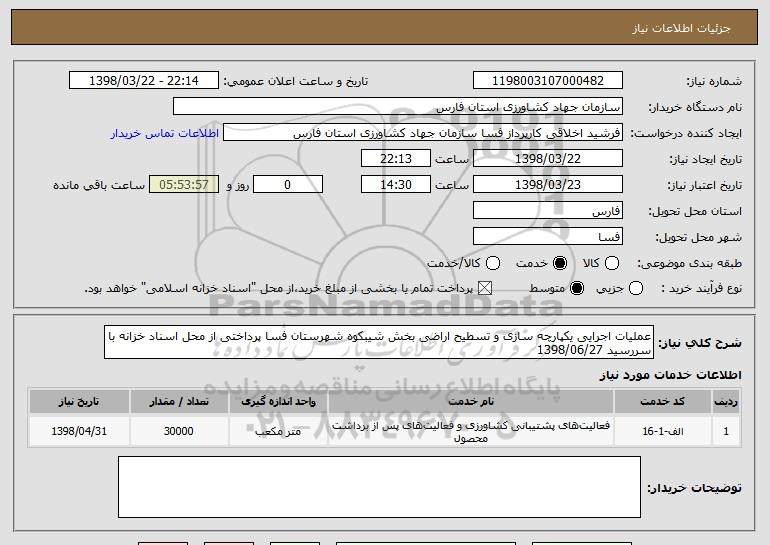Click the remaining days field showing 0
Screen dimensions: 770x545
tap(288, 185)
